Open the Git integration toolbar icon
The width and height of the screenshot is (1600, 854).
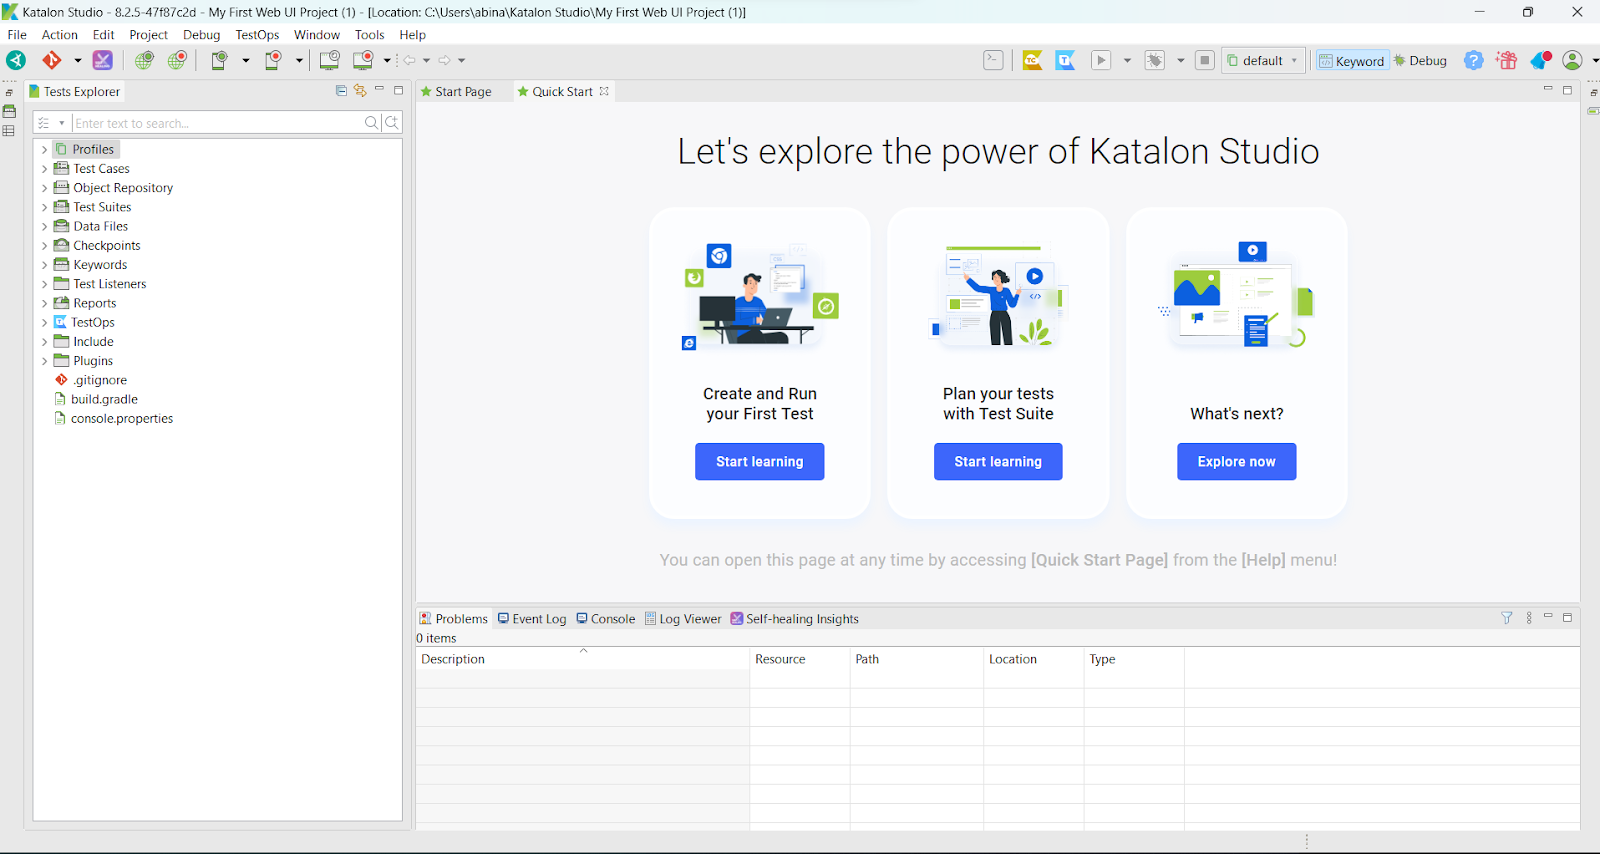(x=52, y=60)
